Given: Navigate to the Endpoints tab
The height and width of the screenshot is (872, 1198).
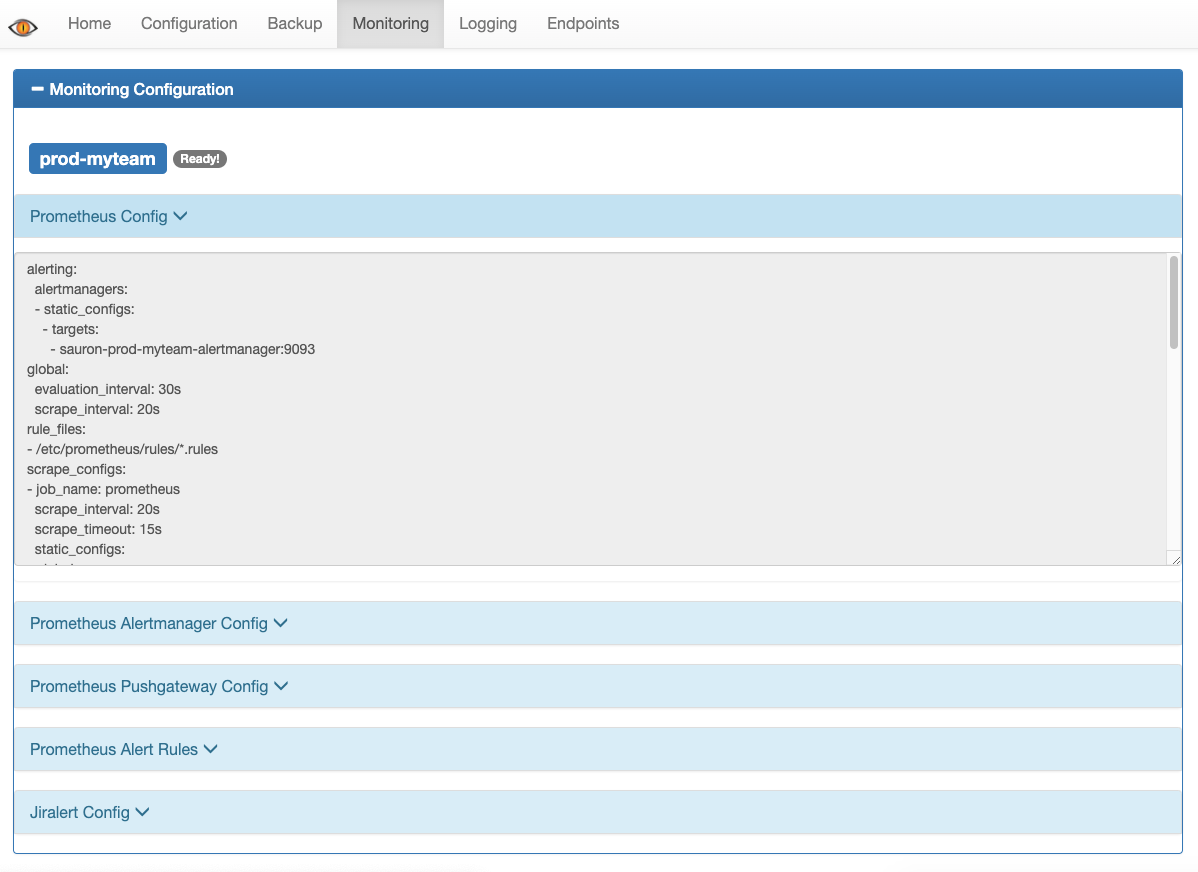Looking at the screenshot, I should [x=583, y=24].
